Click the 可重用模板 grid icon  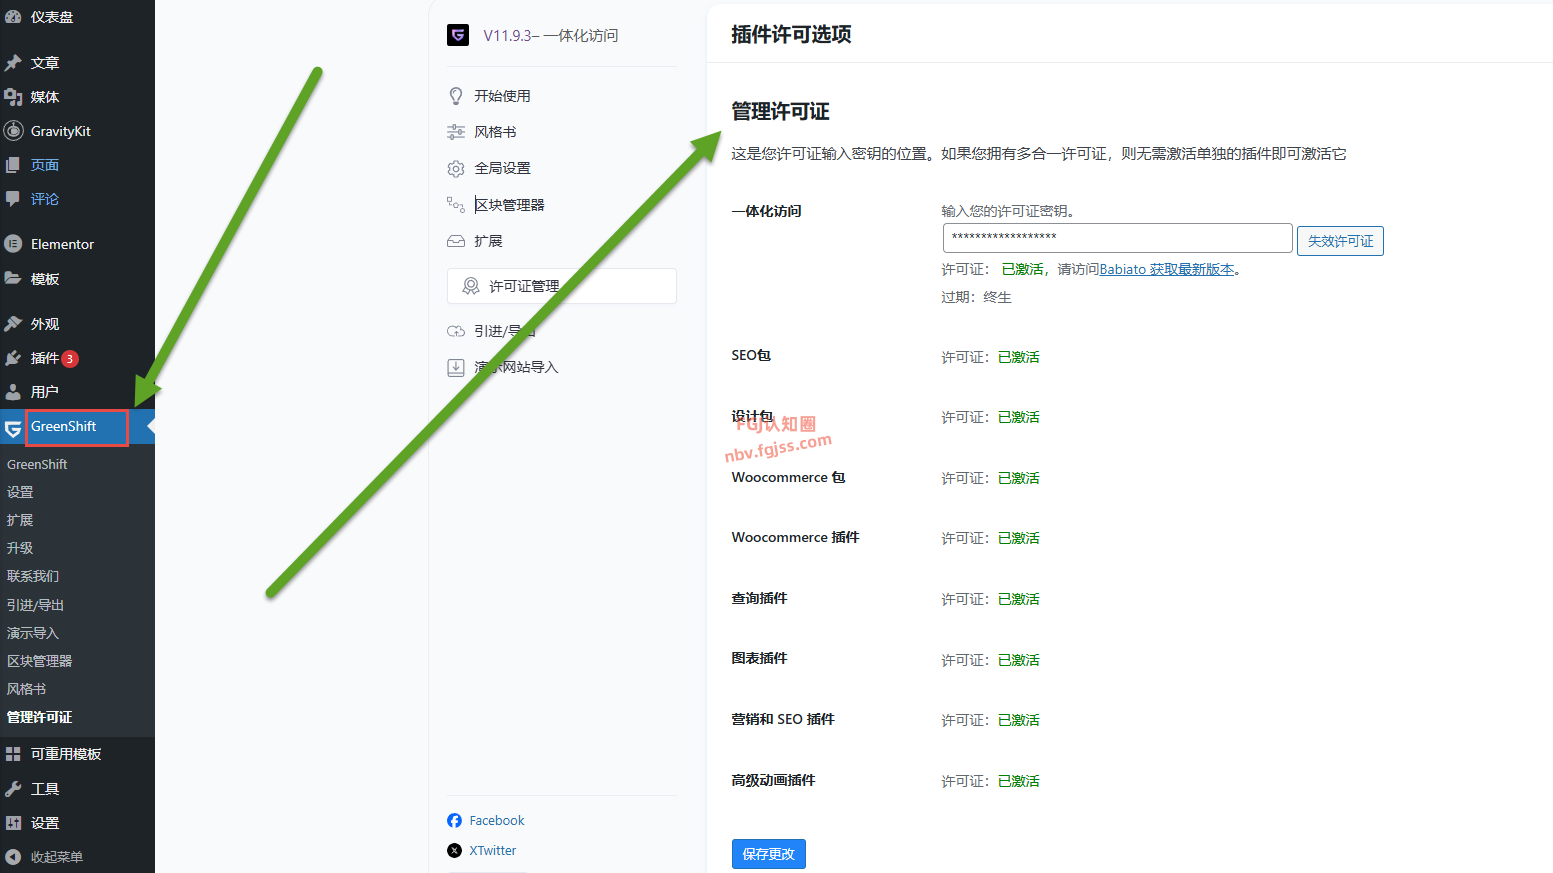click(13, 754)
